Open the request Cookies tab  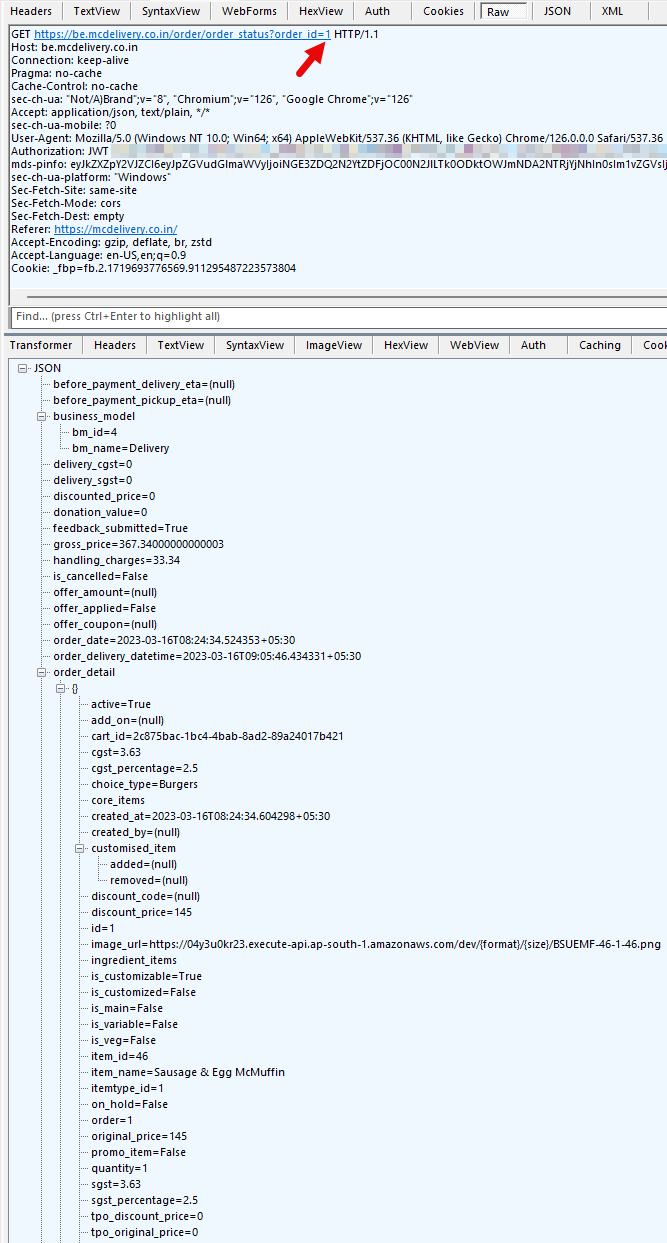click(443, 11)
